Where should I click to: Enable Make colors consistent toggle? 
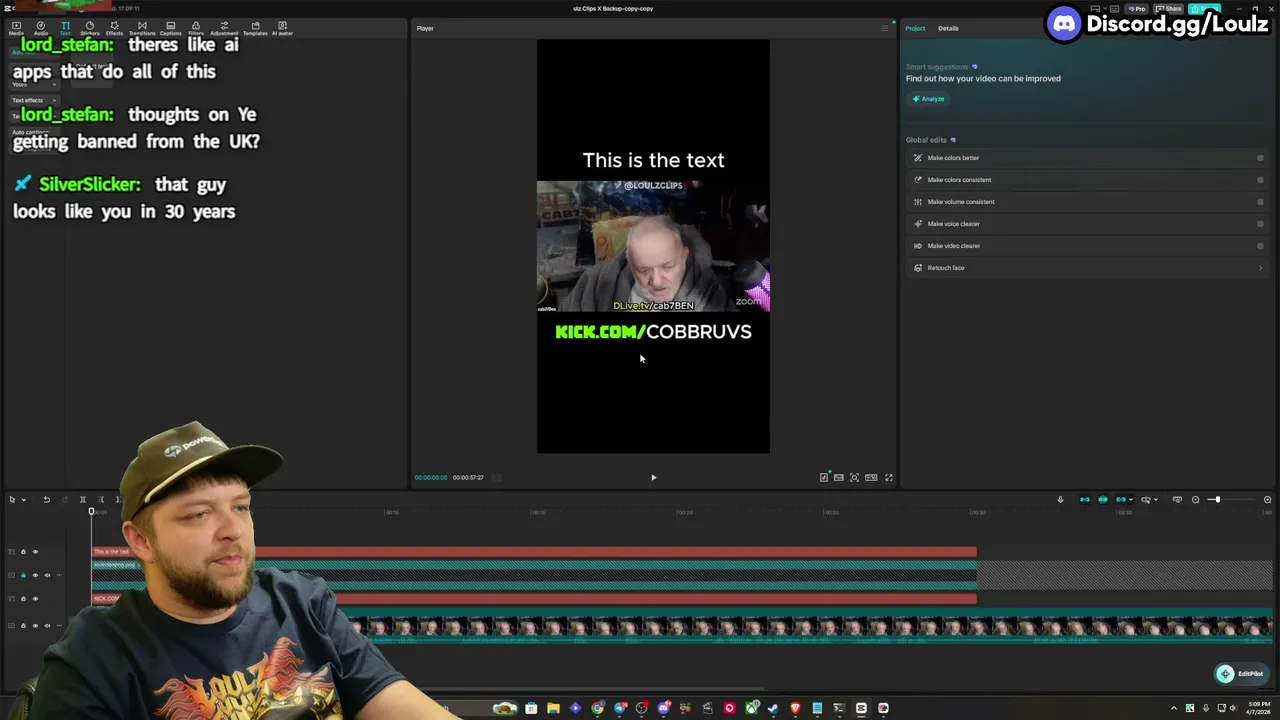point(1260,180)
